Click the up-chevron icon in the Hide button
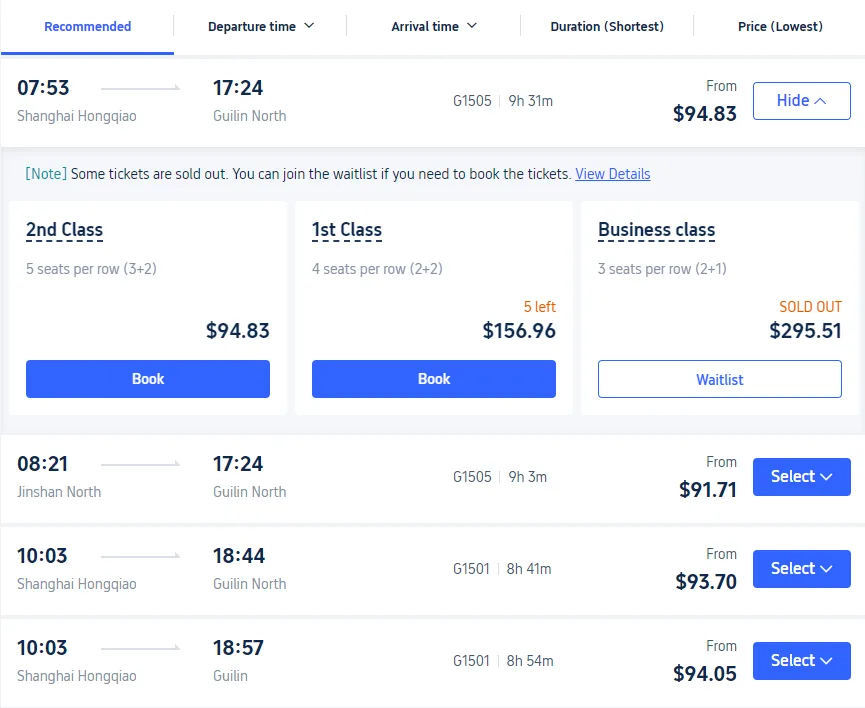This screenshot has height=708, width=865. [820, 101]
